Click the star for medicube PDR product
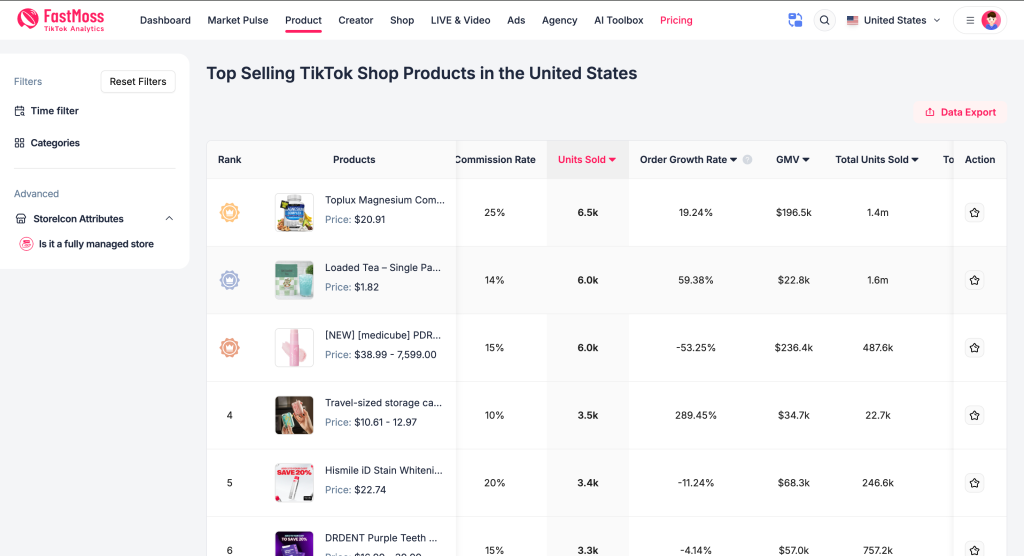Screen dimensions: 1024x556 [x=974, y=348]
